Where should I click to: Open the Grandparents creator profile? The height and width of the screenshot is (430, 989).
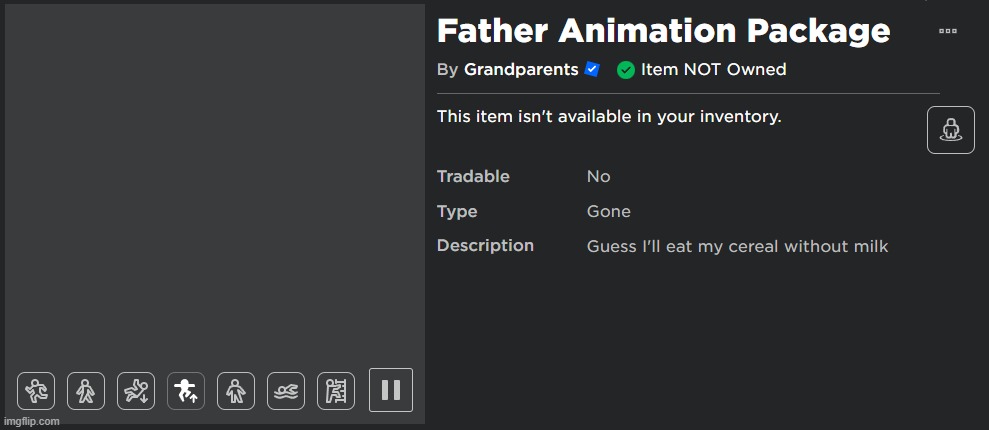[521, 69]
